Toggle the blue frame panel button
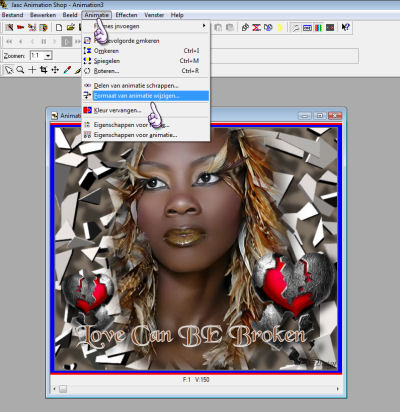 (307, 27)
